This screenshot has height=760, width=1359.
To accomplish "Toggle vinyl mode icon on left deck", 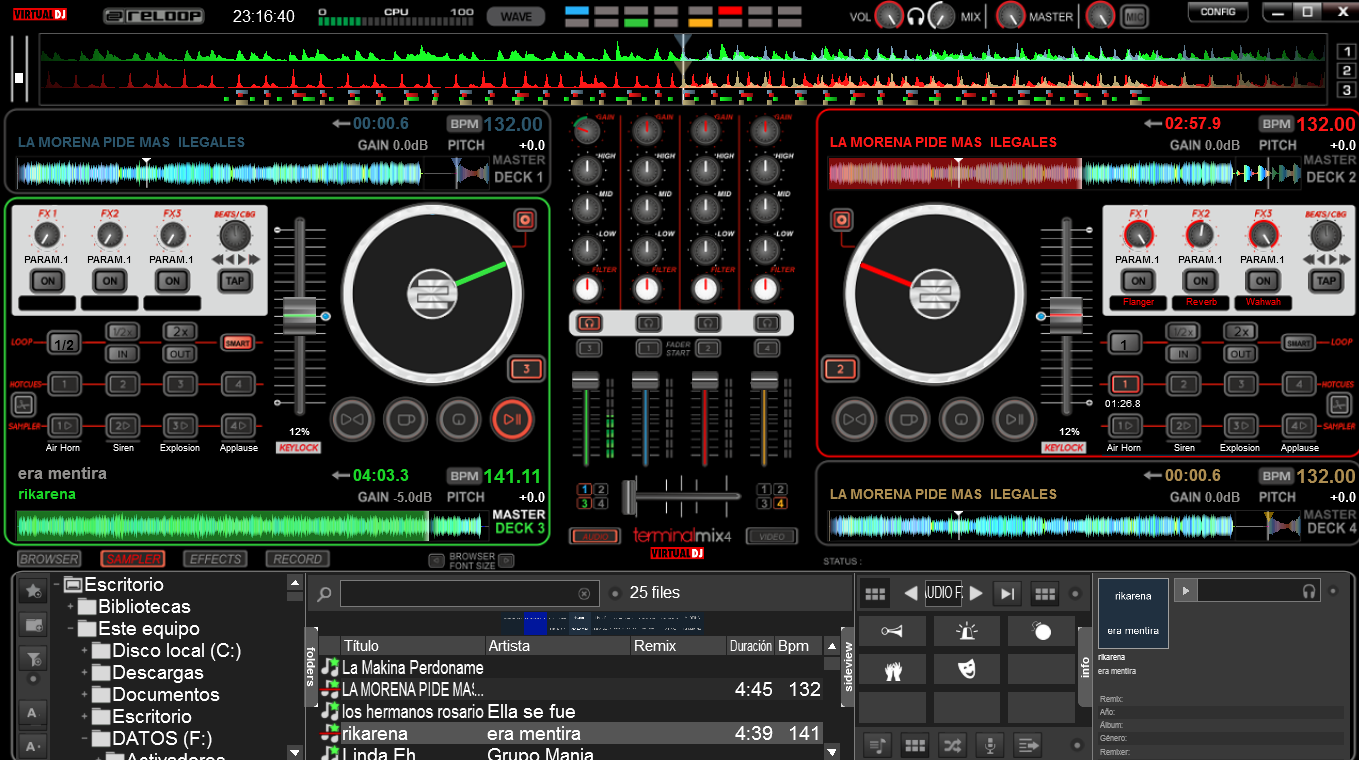I will pos(525,220).
